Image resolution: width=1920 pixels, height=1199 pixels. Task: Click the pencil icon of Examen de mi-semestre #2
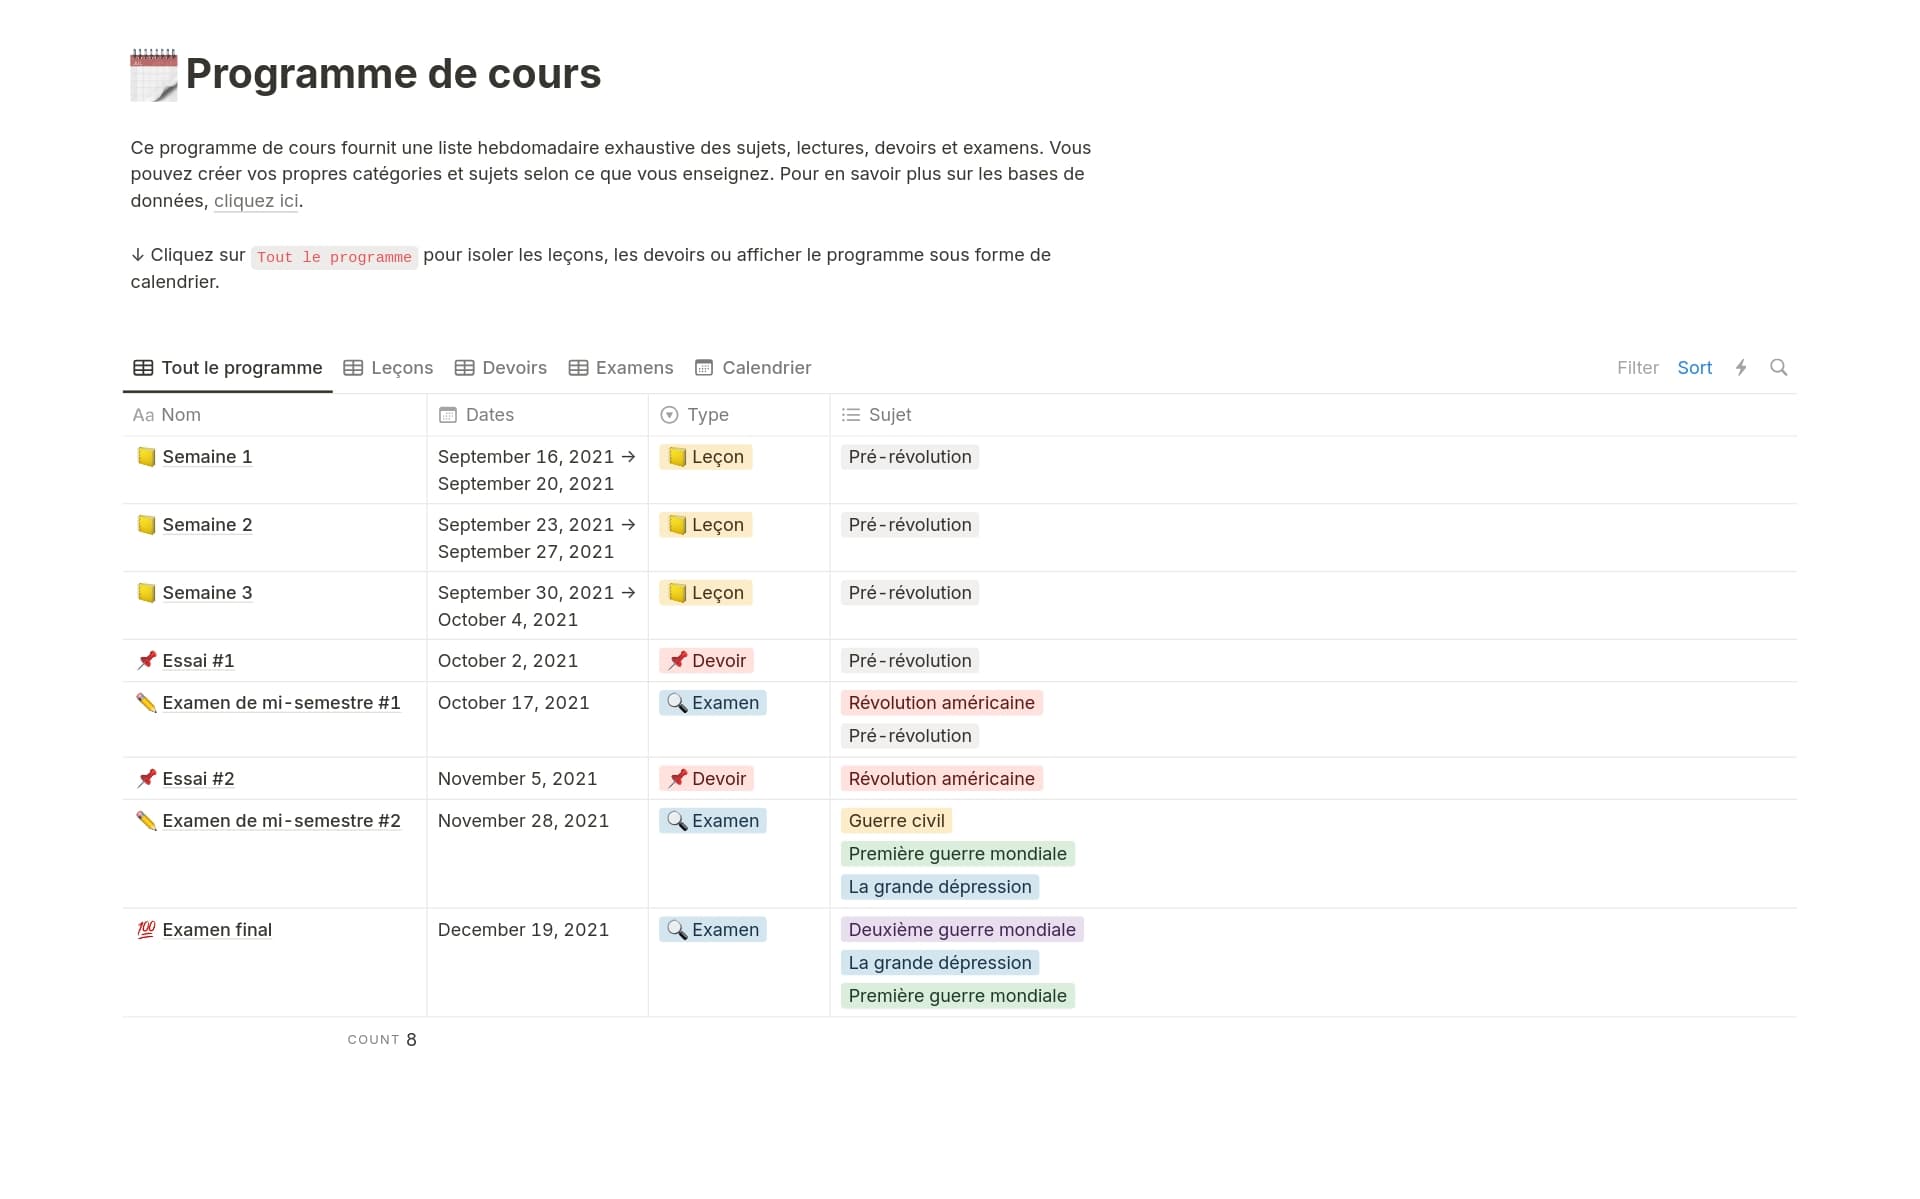point(147,821)
